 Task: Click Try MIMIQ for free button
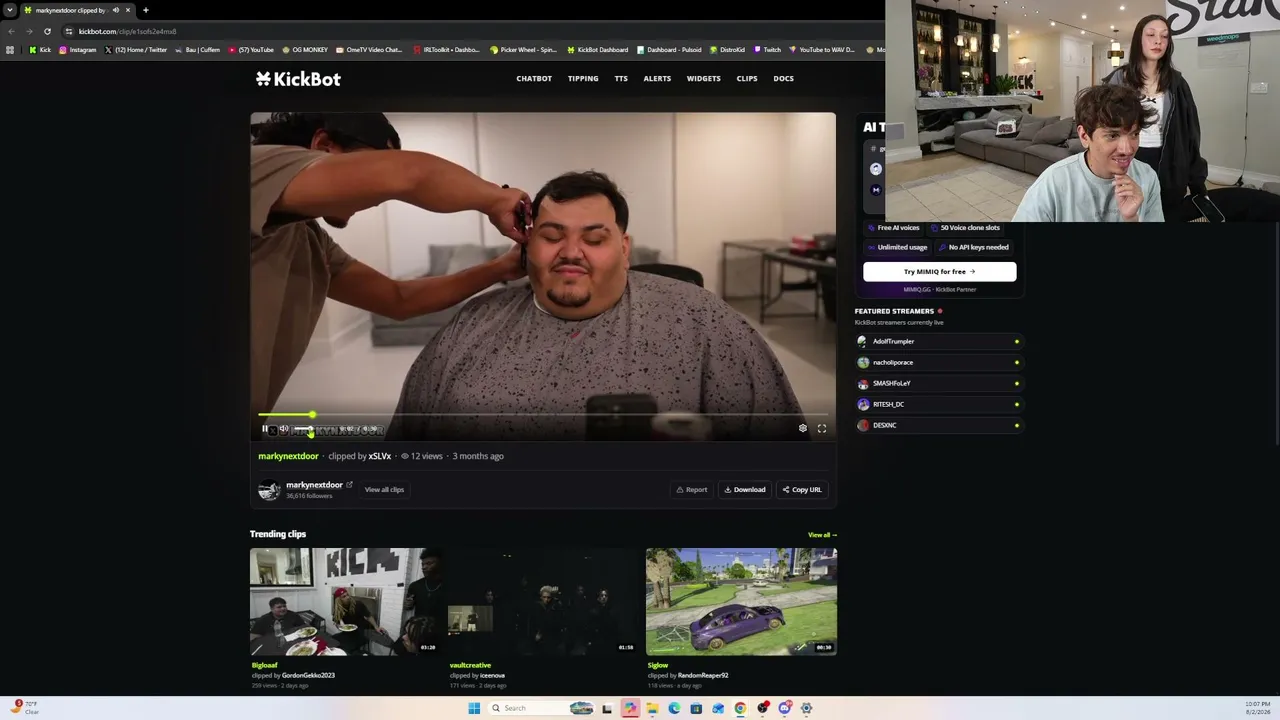click(940, 271)
